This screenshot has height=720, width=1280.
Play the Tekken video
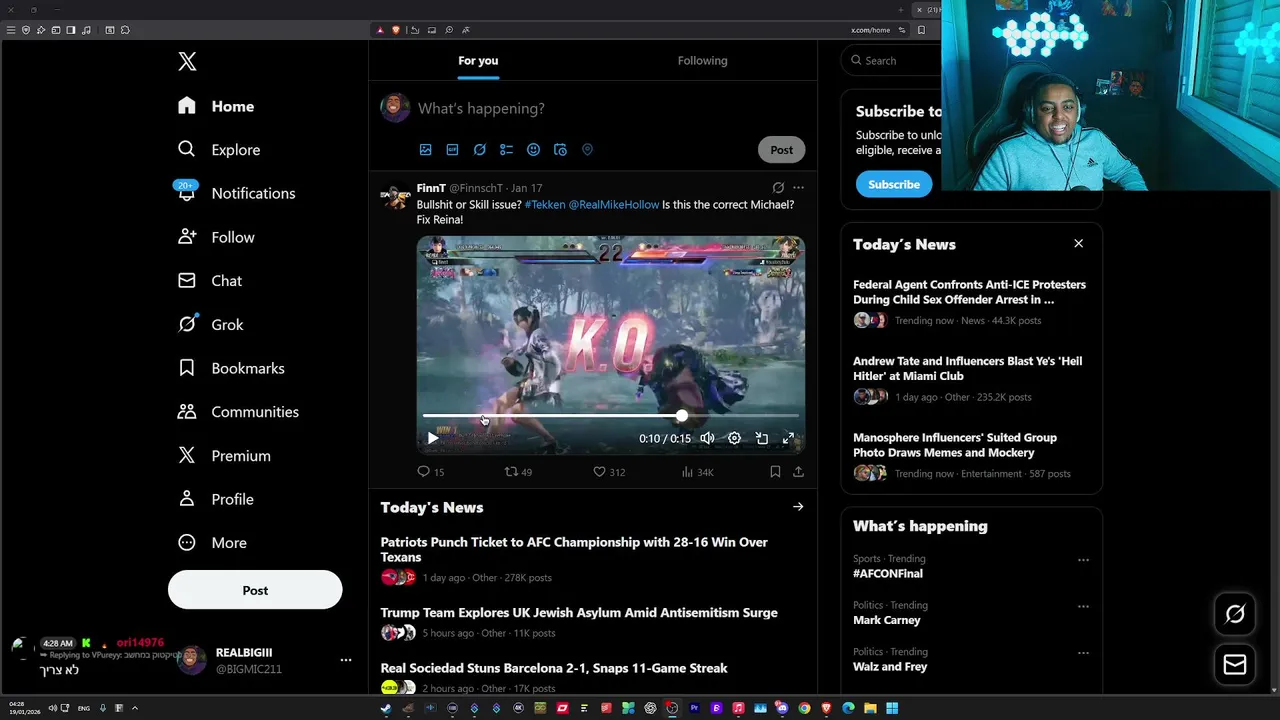click(432, 438)
